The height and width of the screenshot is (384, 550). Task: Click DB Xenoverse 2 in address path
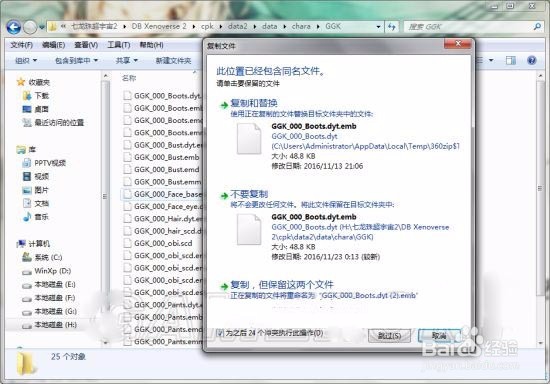click(159, 26)
